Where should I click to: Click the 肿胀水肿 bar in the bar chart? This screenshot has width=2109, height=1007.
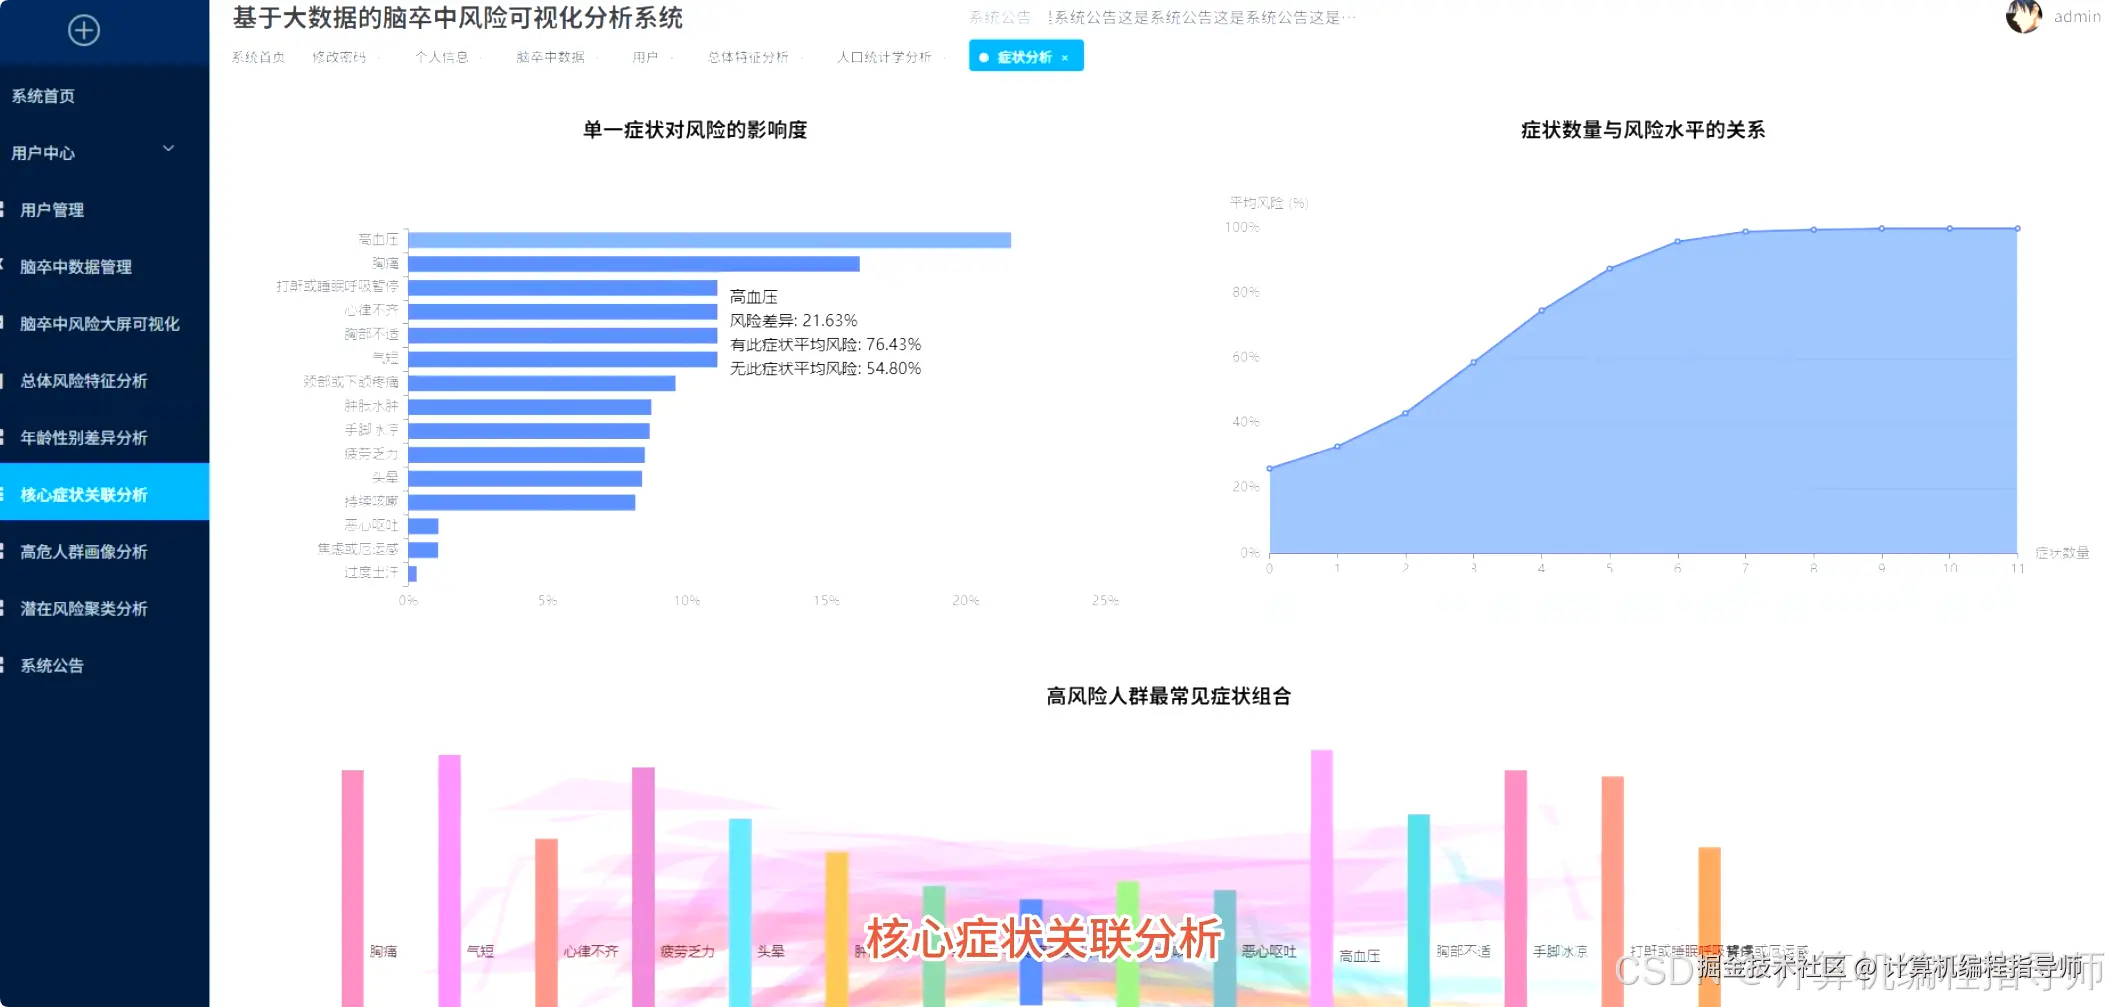[529, 407]
